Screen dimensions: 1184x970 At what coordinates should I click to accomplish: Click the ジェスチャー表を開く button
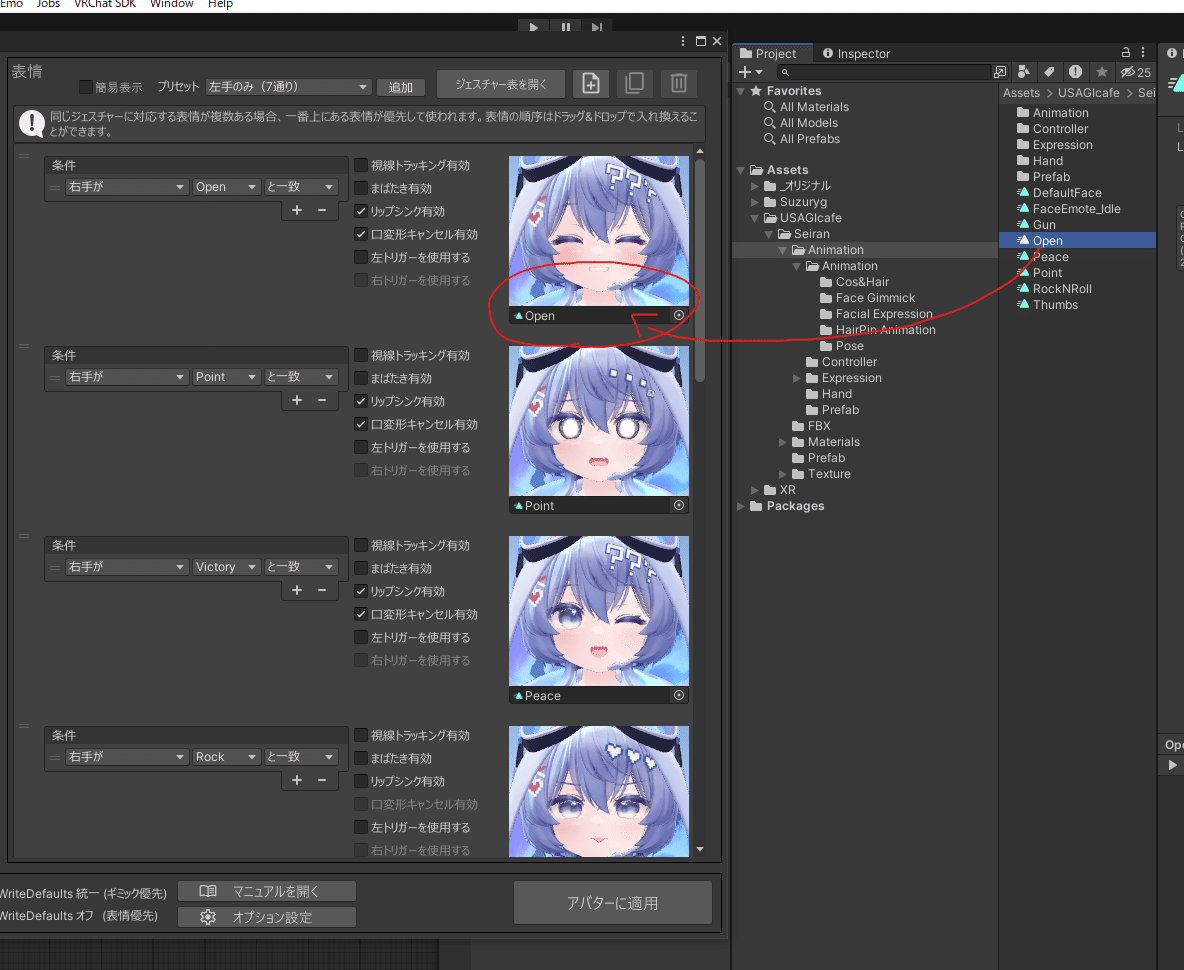click(501, 84)
